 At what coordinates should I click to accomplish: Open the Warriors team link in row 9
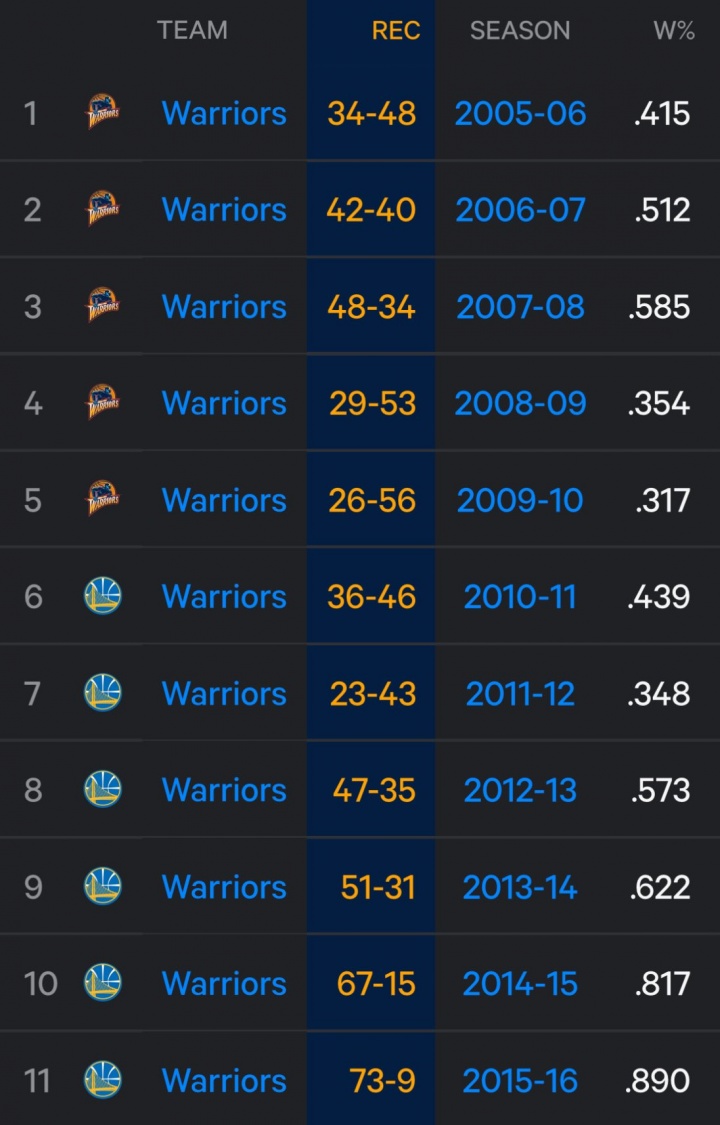(224, 887)
